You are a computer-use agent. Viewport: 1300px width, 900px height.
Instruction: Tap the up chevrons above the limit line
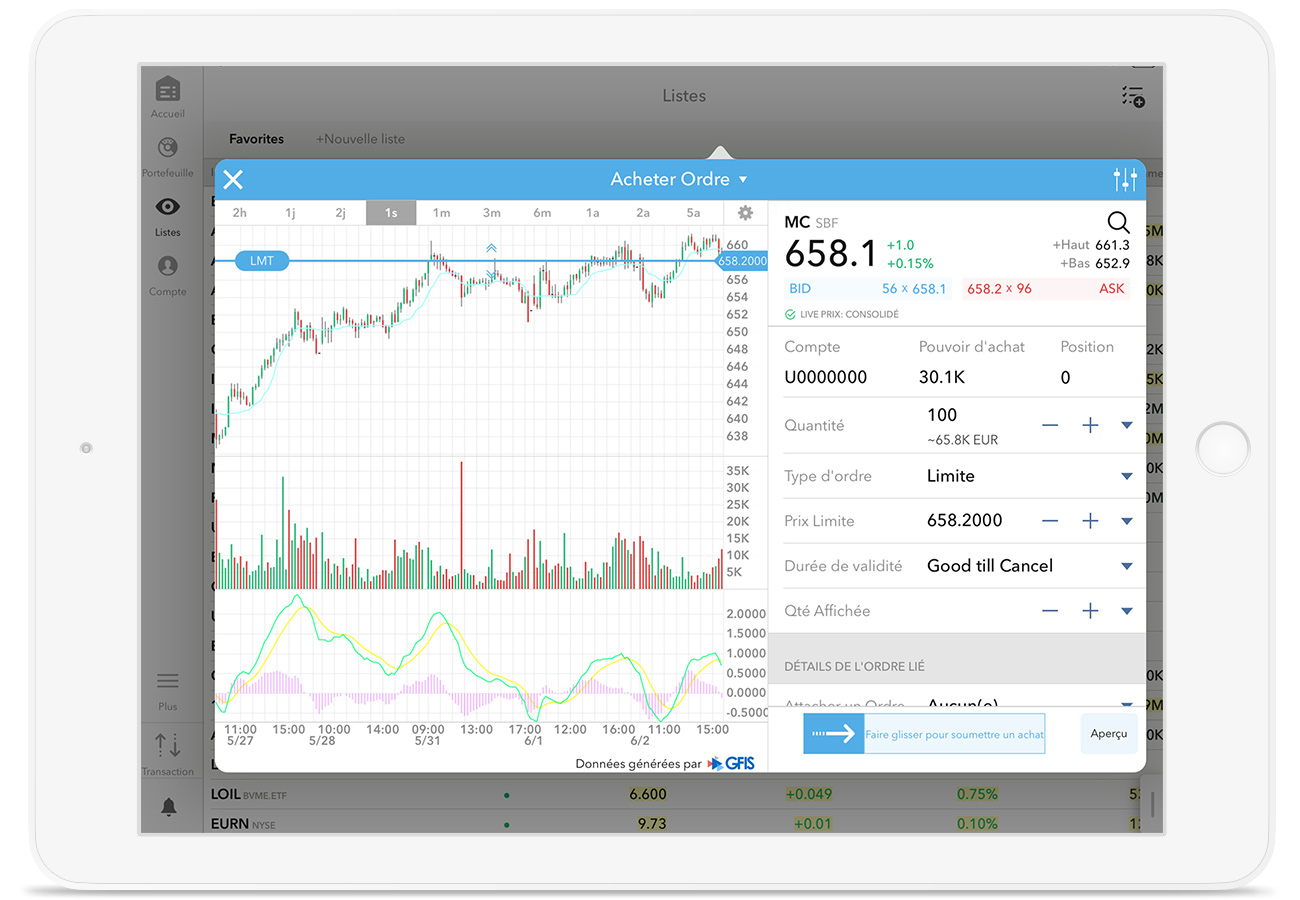492,248
